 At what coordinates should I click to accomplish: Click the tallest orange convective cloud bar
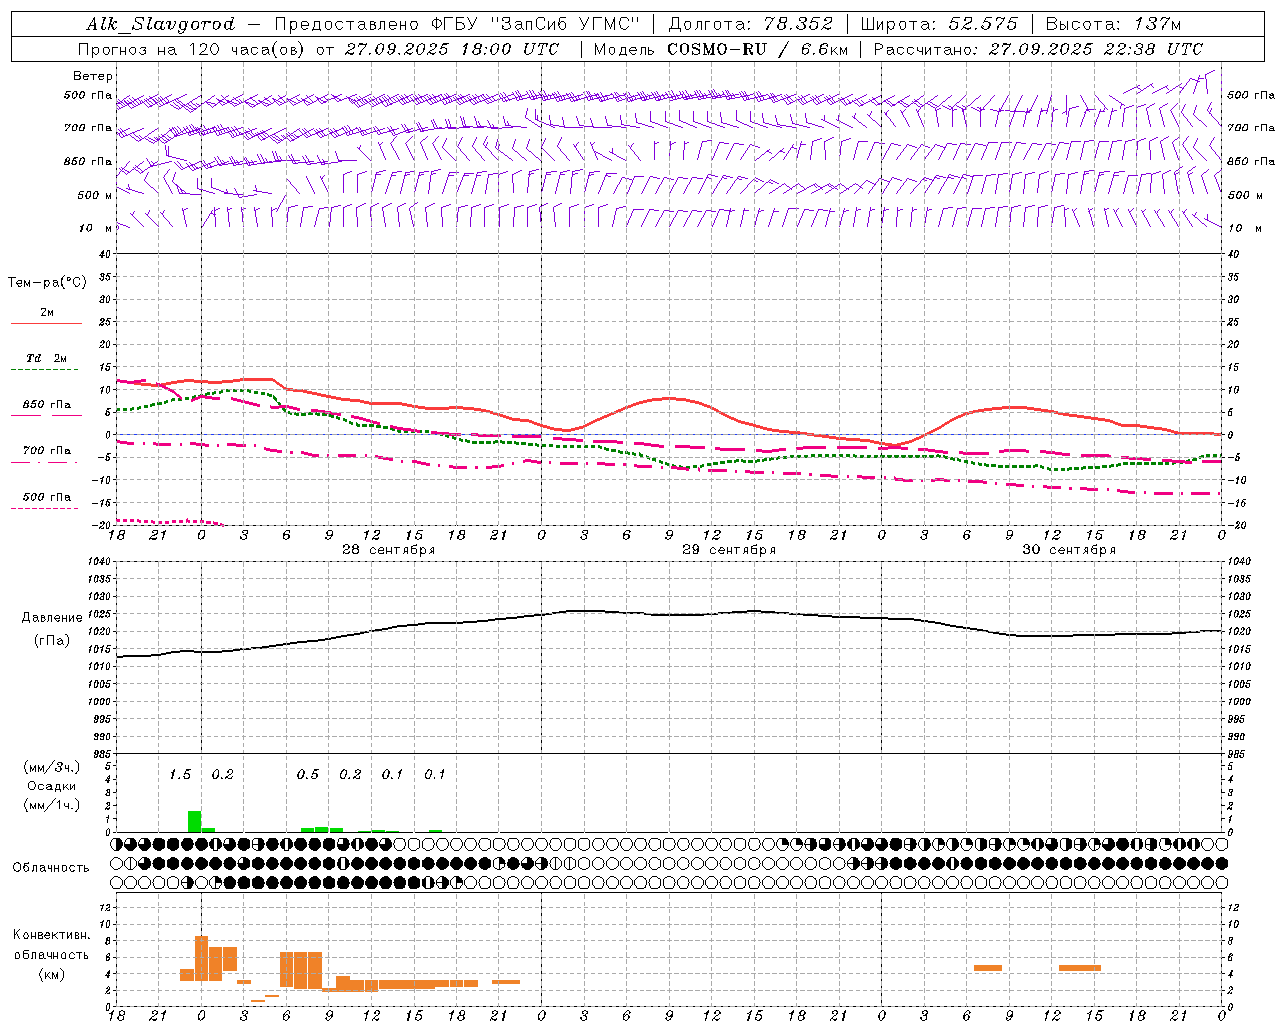pos(201,958)
